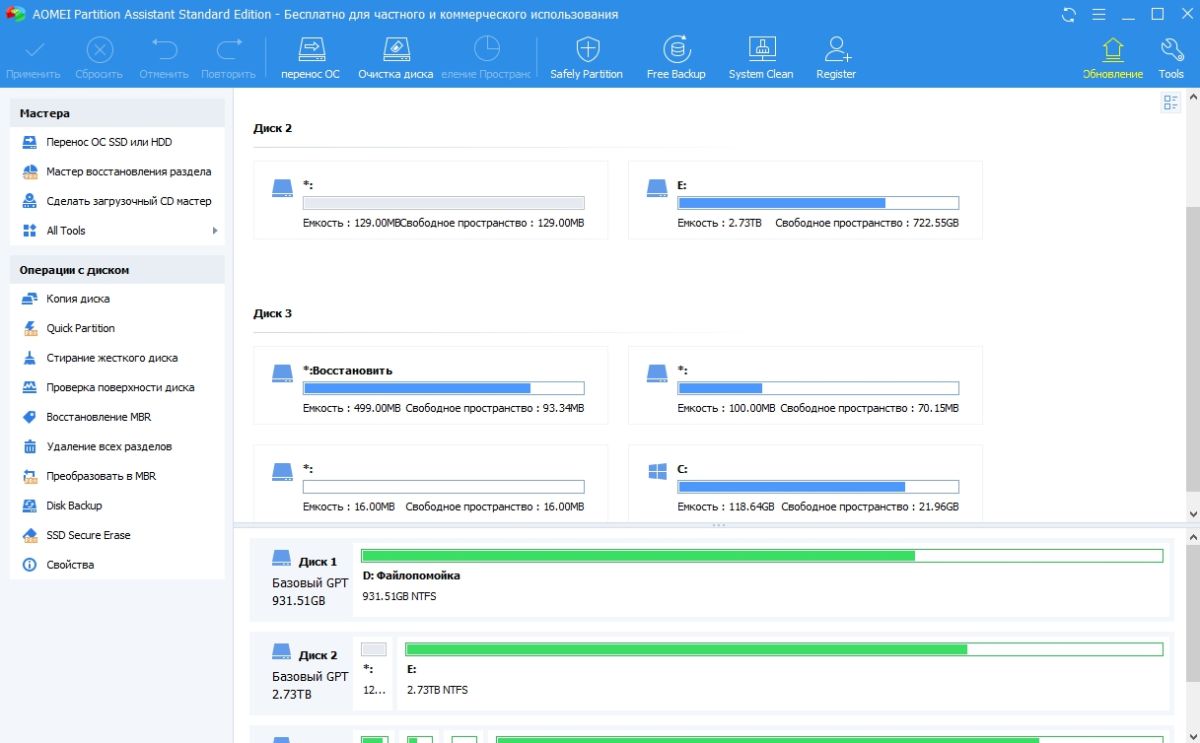Open Очистка диска from toolbar
Viewport: 1200px width, 743px height.
point(395,50)
